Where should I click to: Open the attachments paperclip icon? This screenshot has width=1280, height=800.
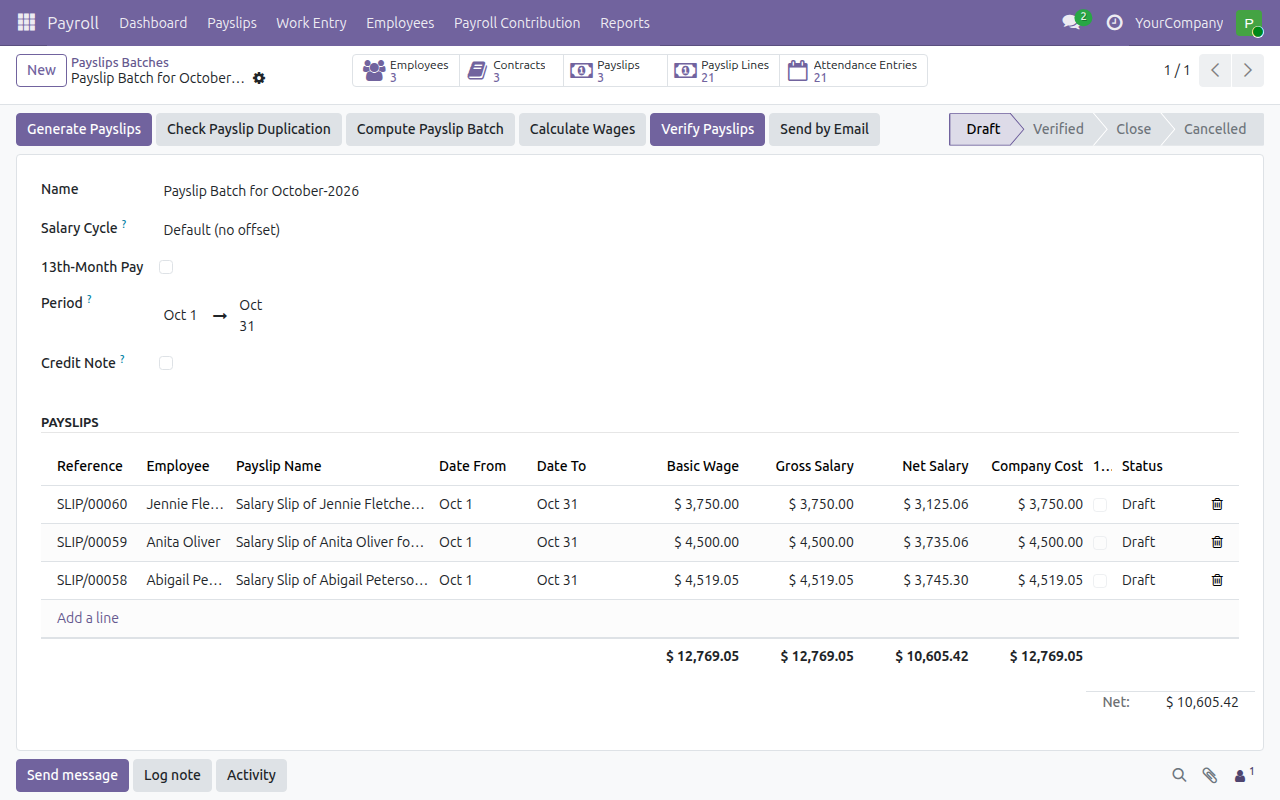coord(1209,775)
